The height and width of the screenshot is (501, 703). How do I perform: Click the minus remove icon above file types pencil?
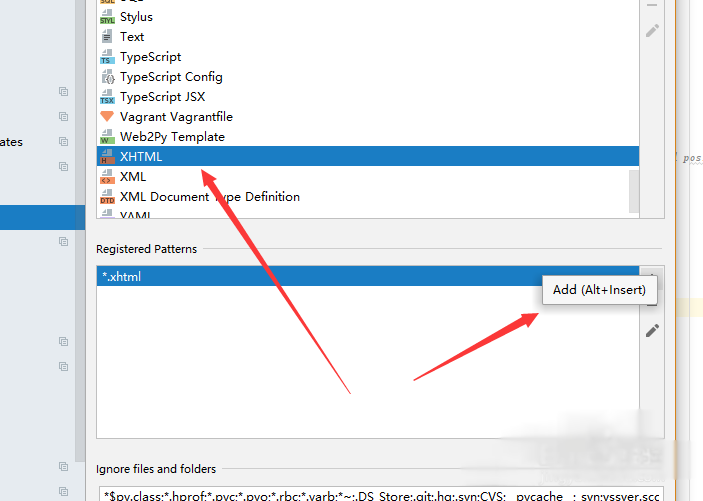[652, 5]
